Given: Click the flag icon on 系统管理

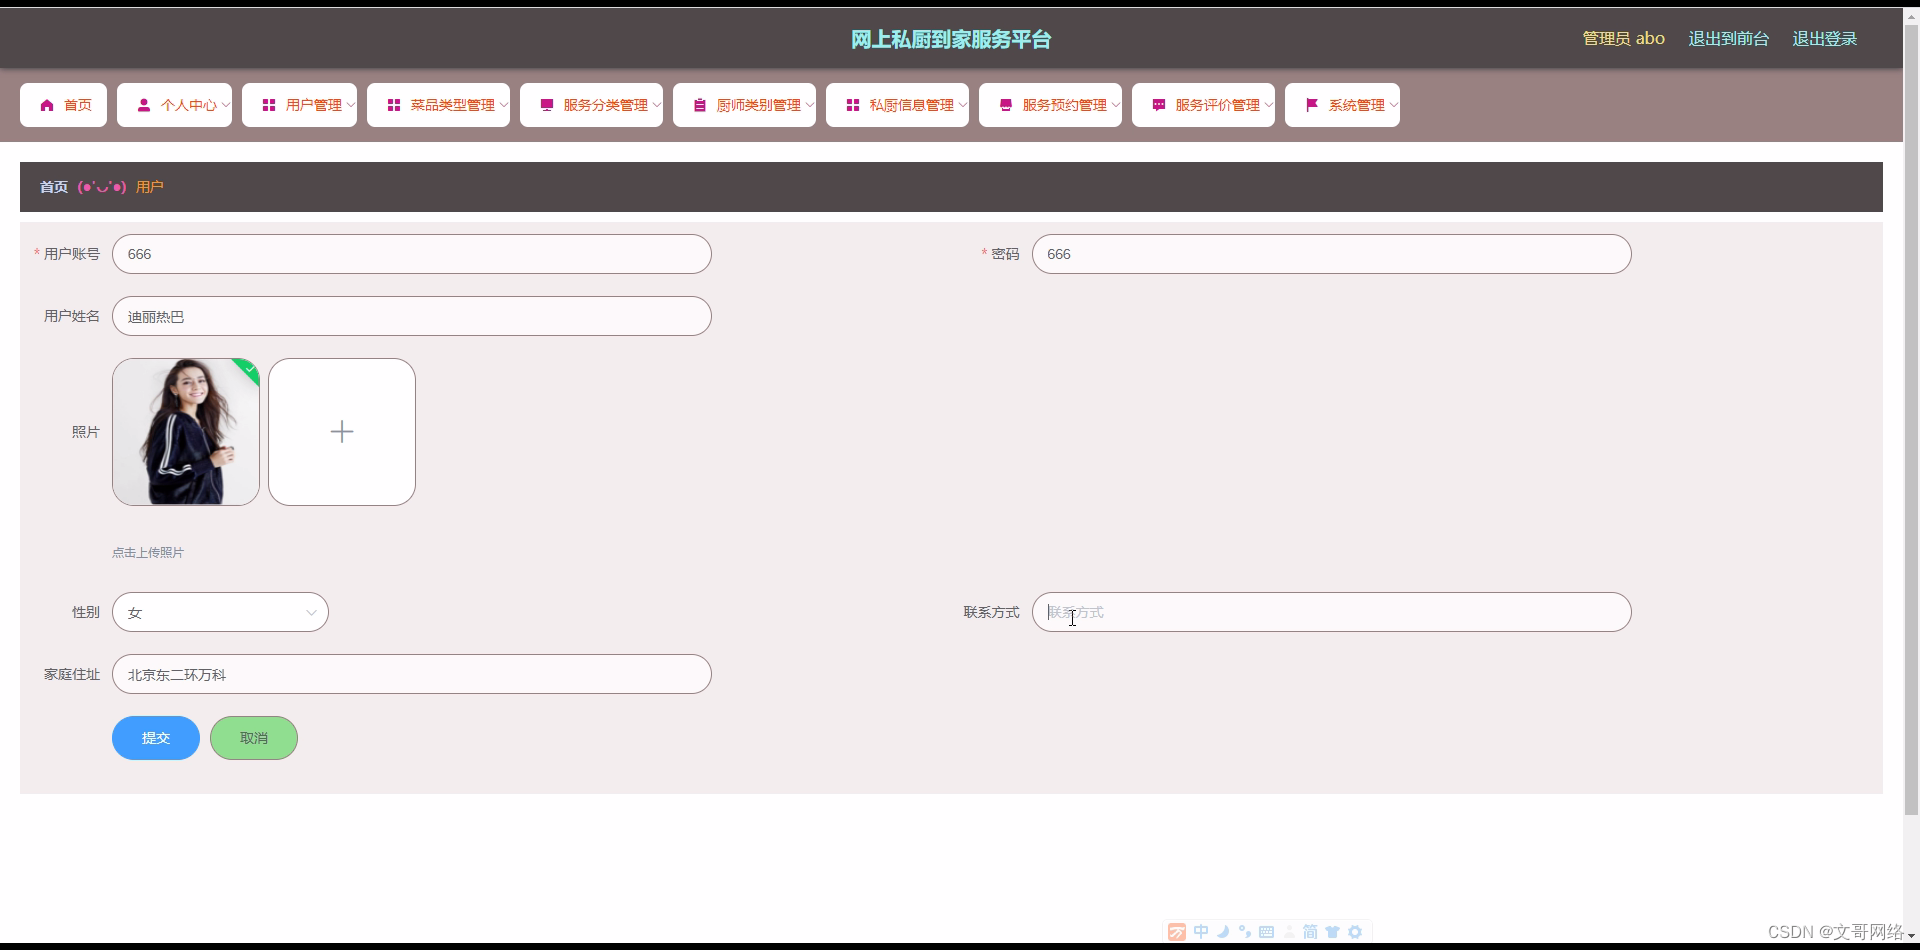Looking at the screenshot, I should click(1312, 105).
